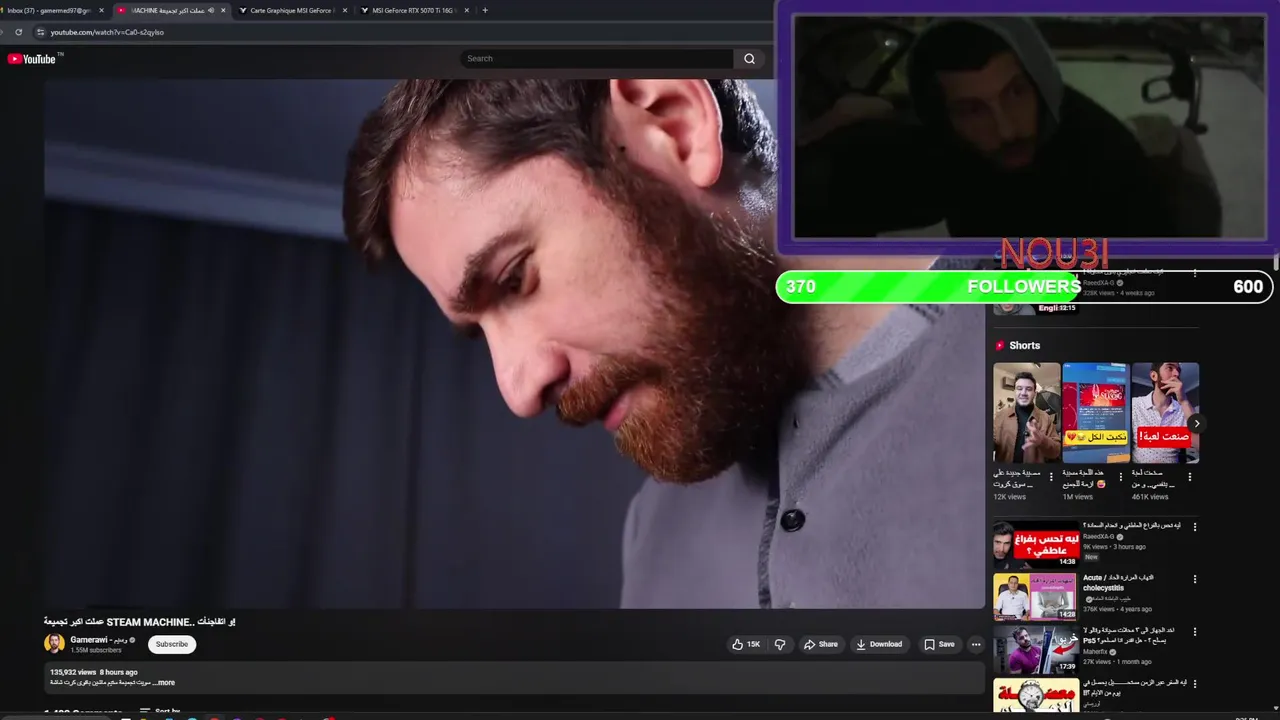Open the 14:38 RaeedXA-G video thumbnail
Viewport: 1280px width, 720px height.
pos(1036,544)
